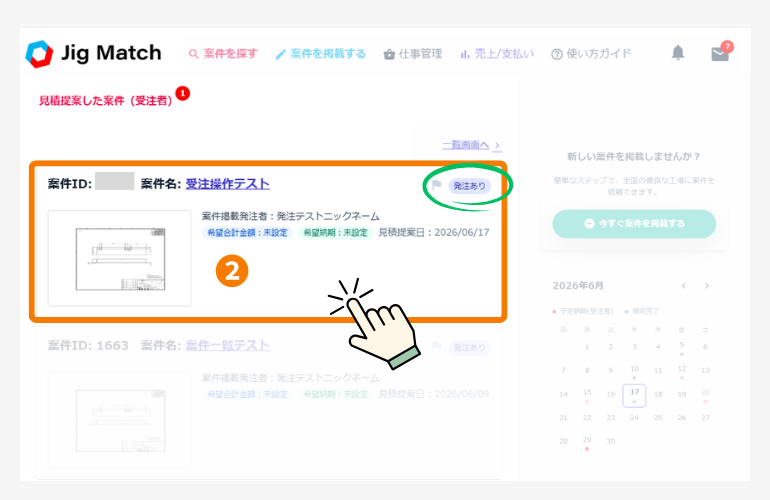Select June 10 on calendar

[634, 370]
